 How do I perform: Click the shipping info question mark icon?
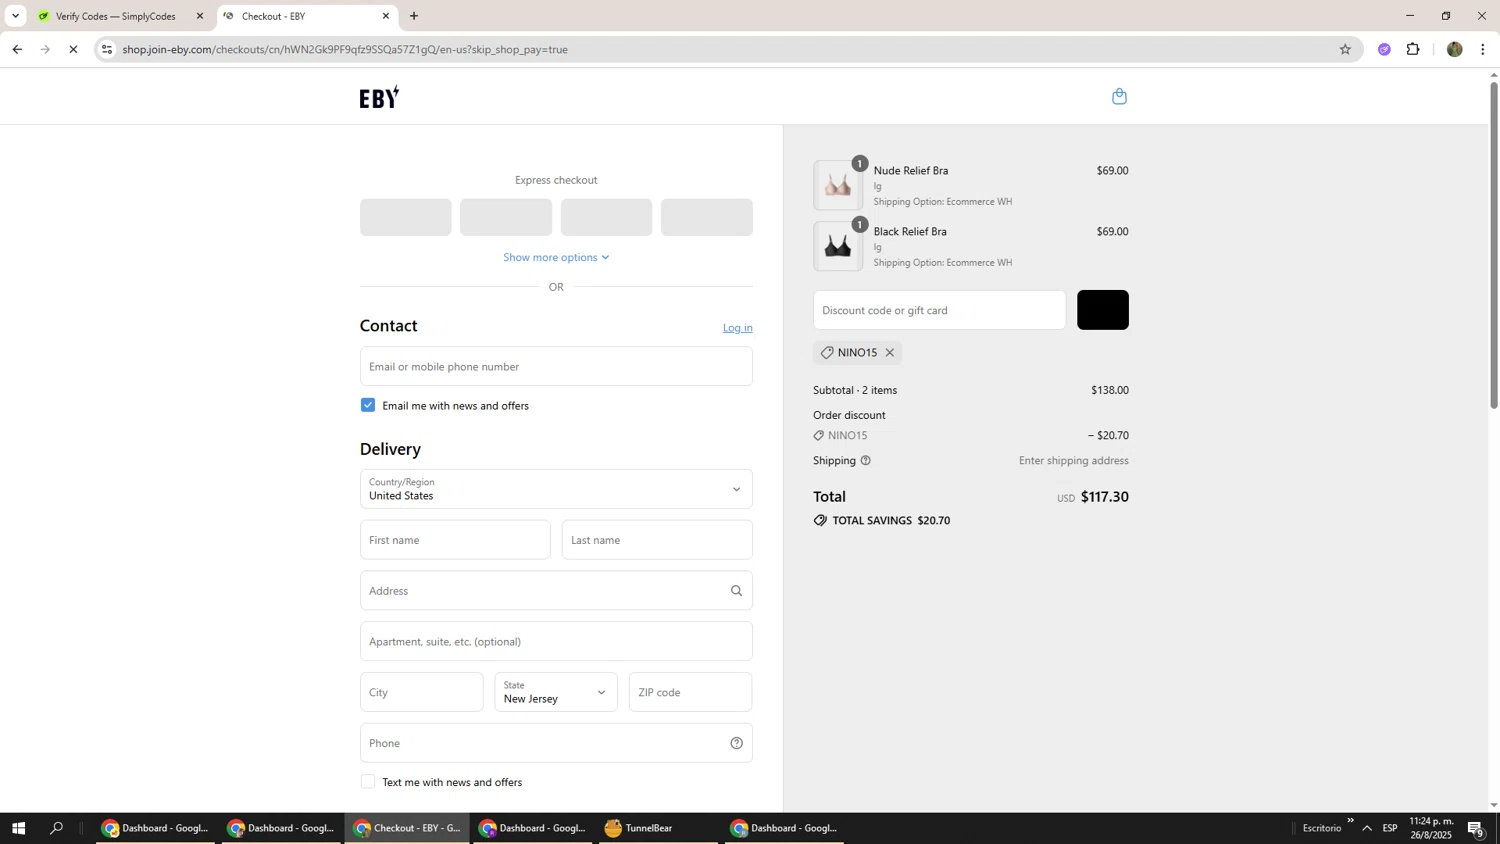tap(866, 461)
